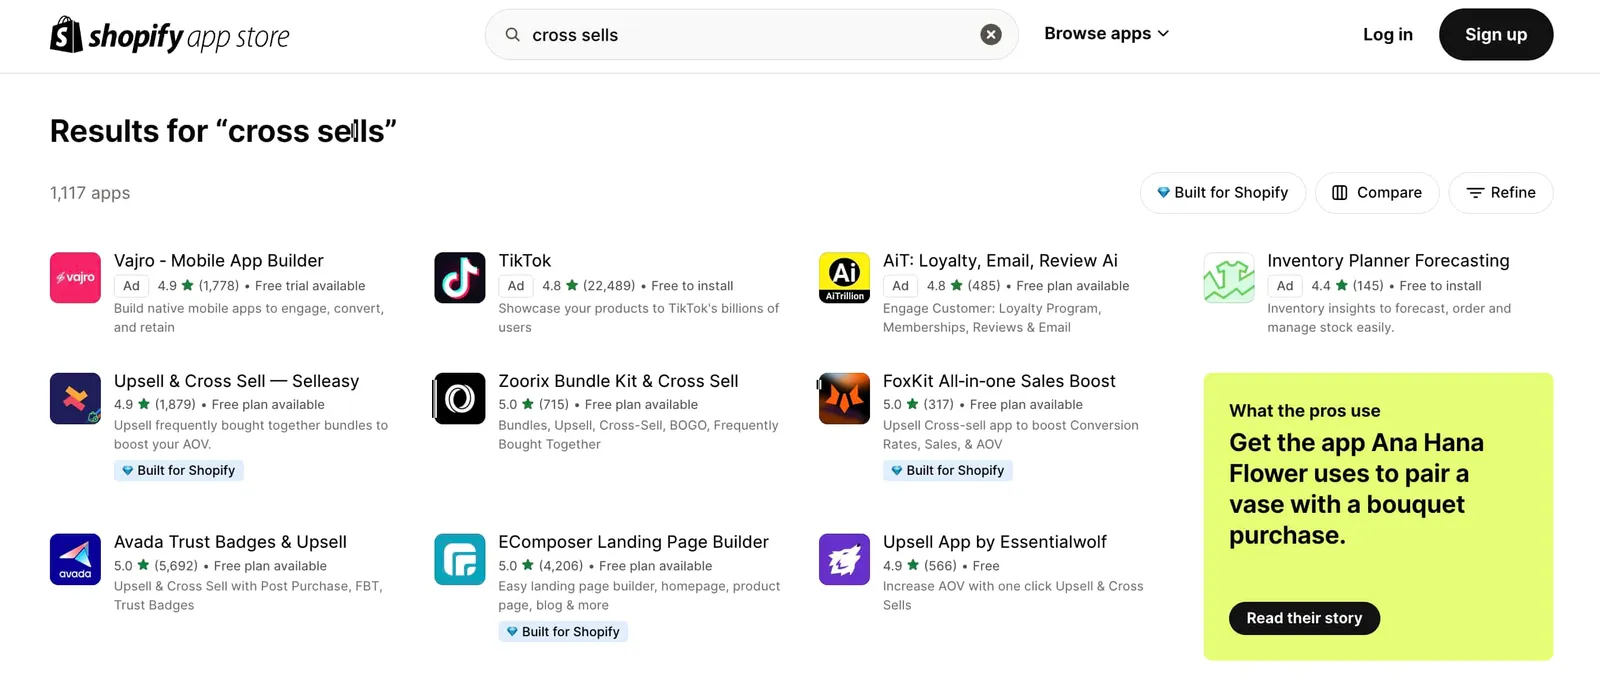This screenshot has width=1600, height=679.
Task: Open Upsell App by Essentialwolf title
Action: (x=995, y=542)
